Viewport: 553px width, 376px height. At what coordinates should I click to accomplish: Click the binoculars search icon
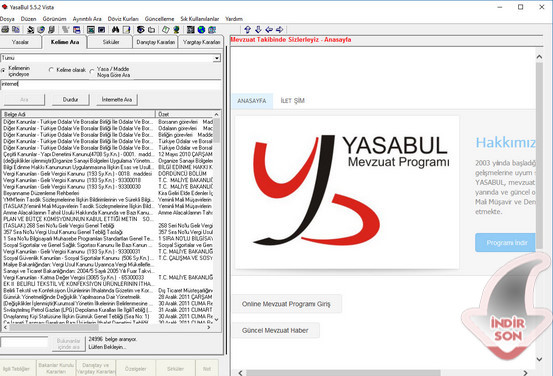(115, 30)
